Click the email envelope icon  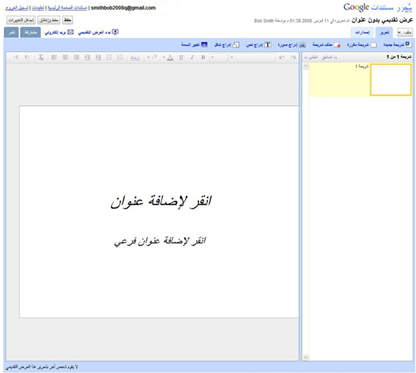point(70,32)
